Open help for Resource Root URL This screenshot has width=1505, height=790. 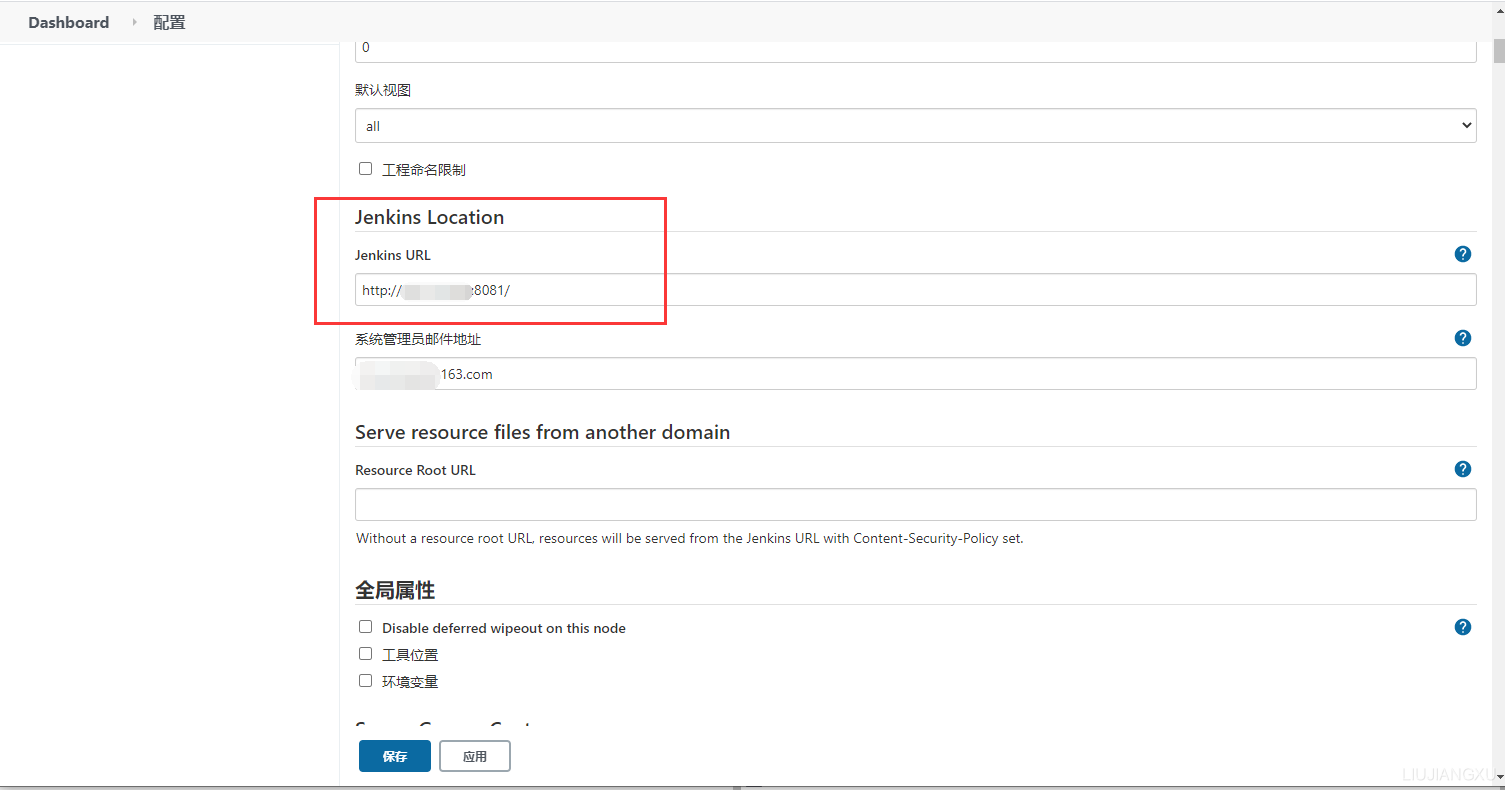coord(1462,469)
